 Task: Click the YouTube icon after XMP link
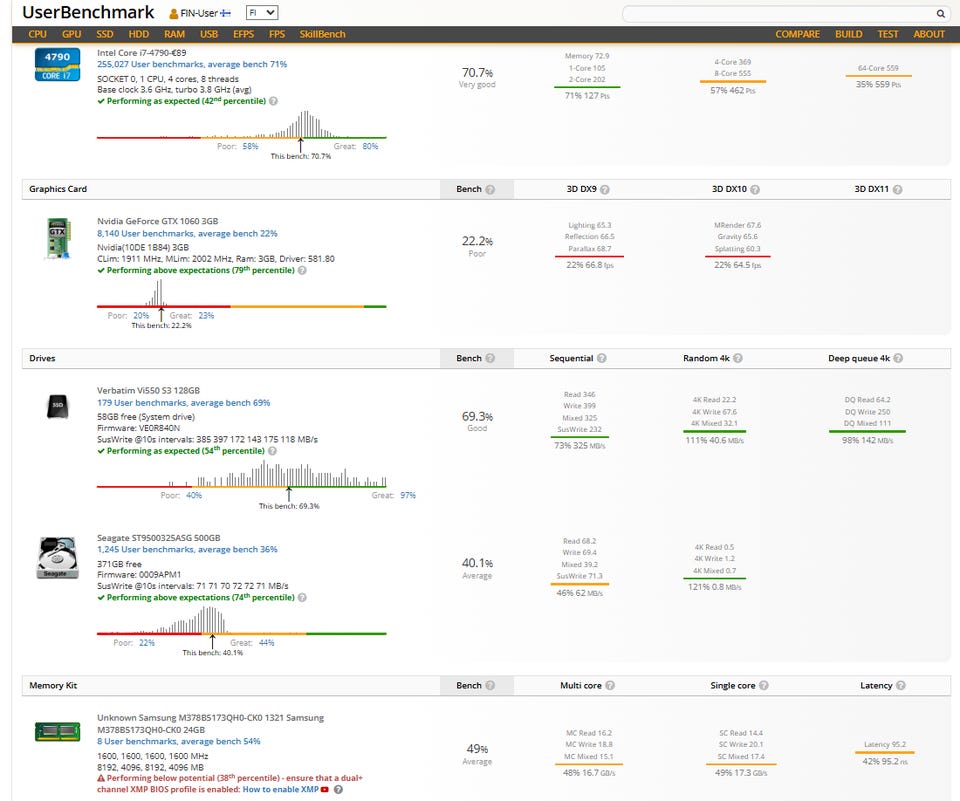324,789
